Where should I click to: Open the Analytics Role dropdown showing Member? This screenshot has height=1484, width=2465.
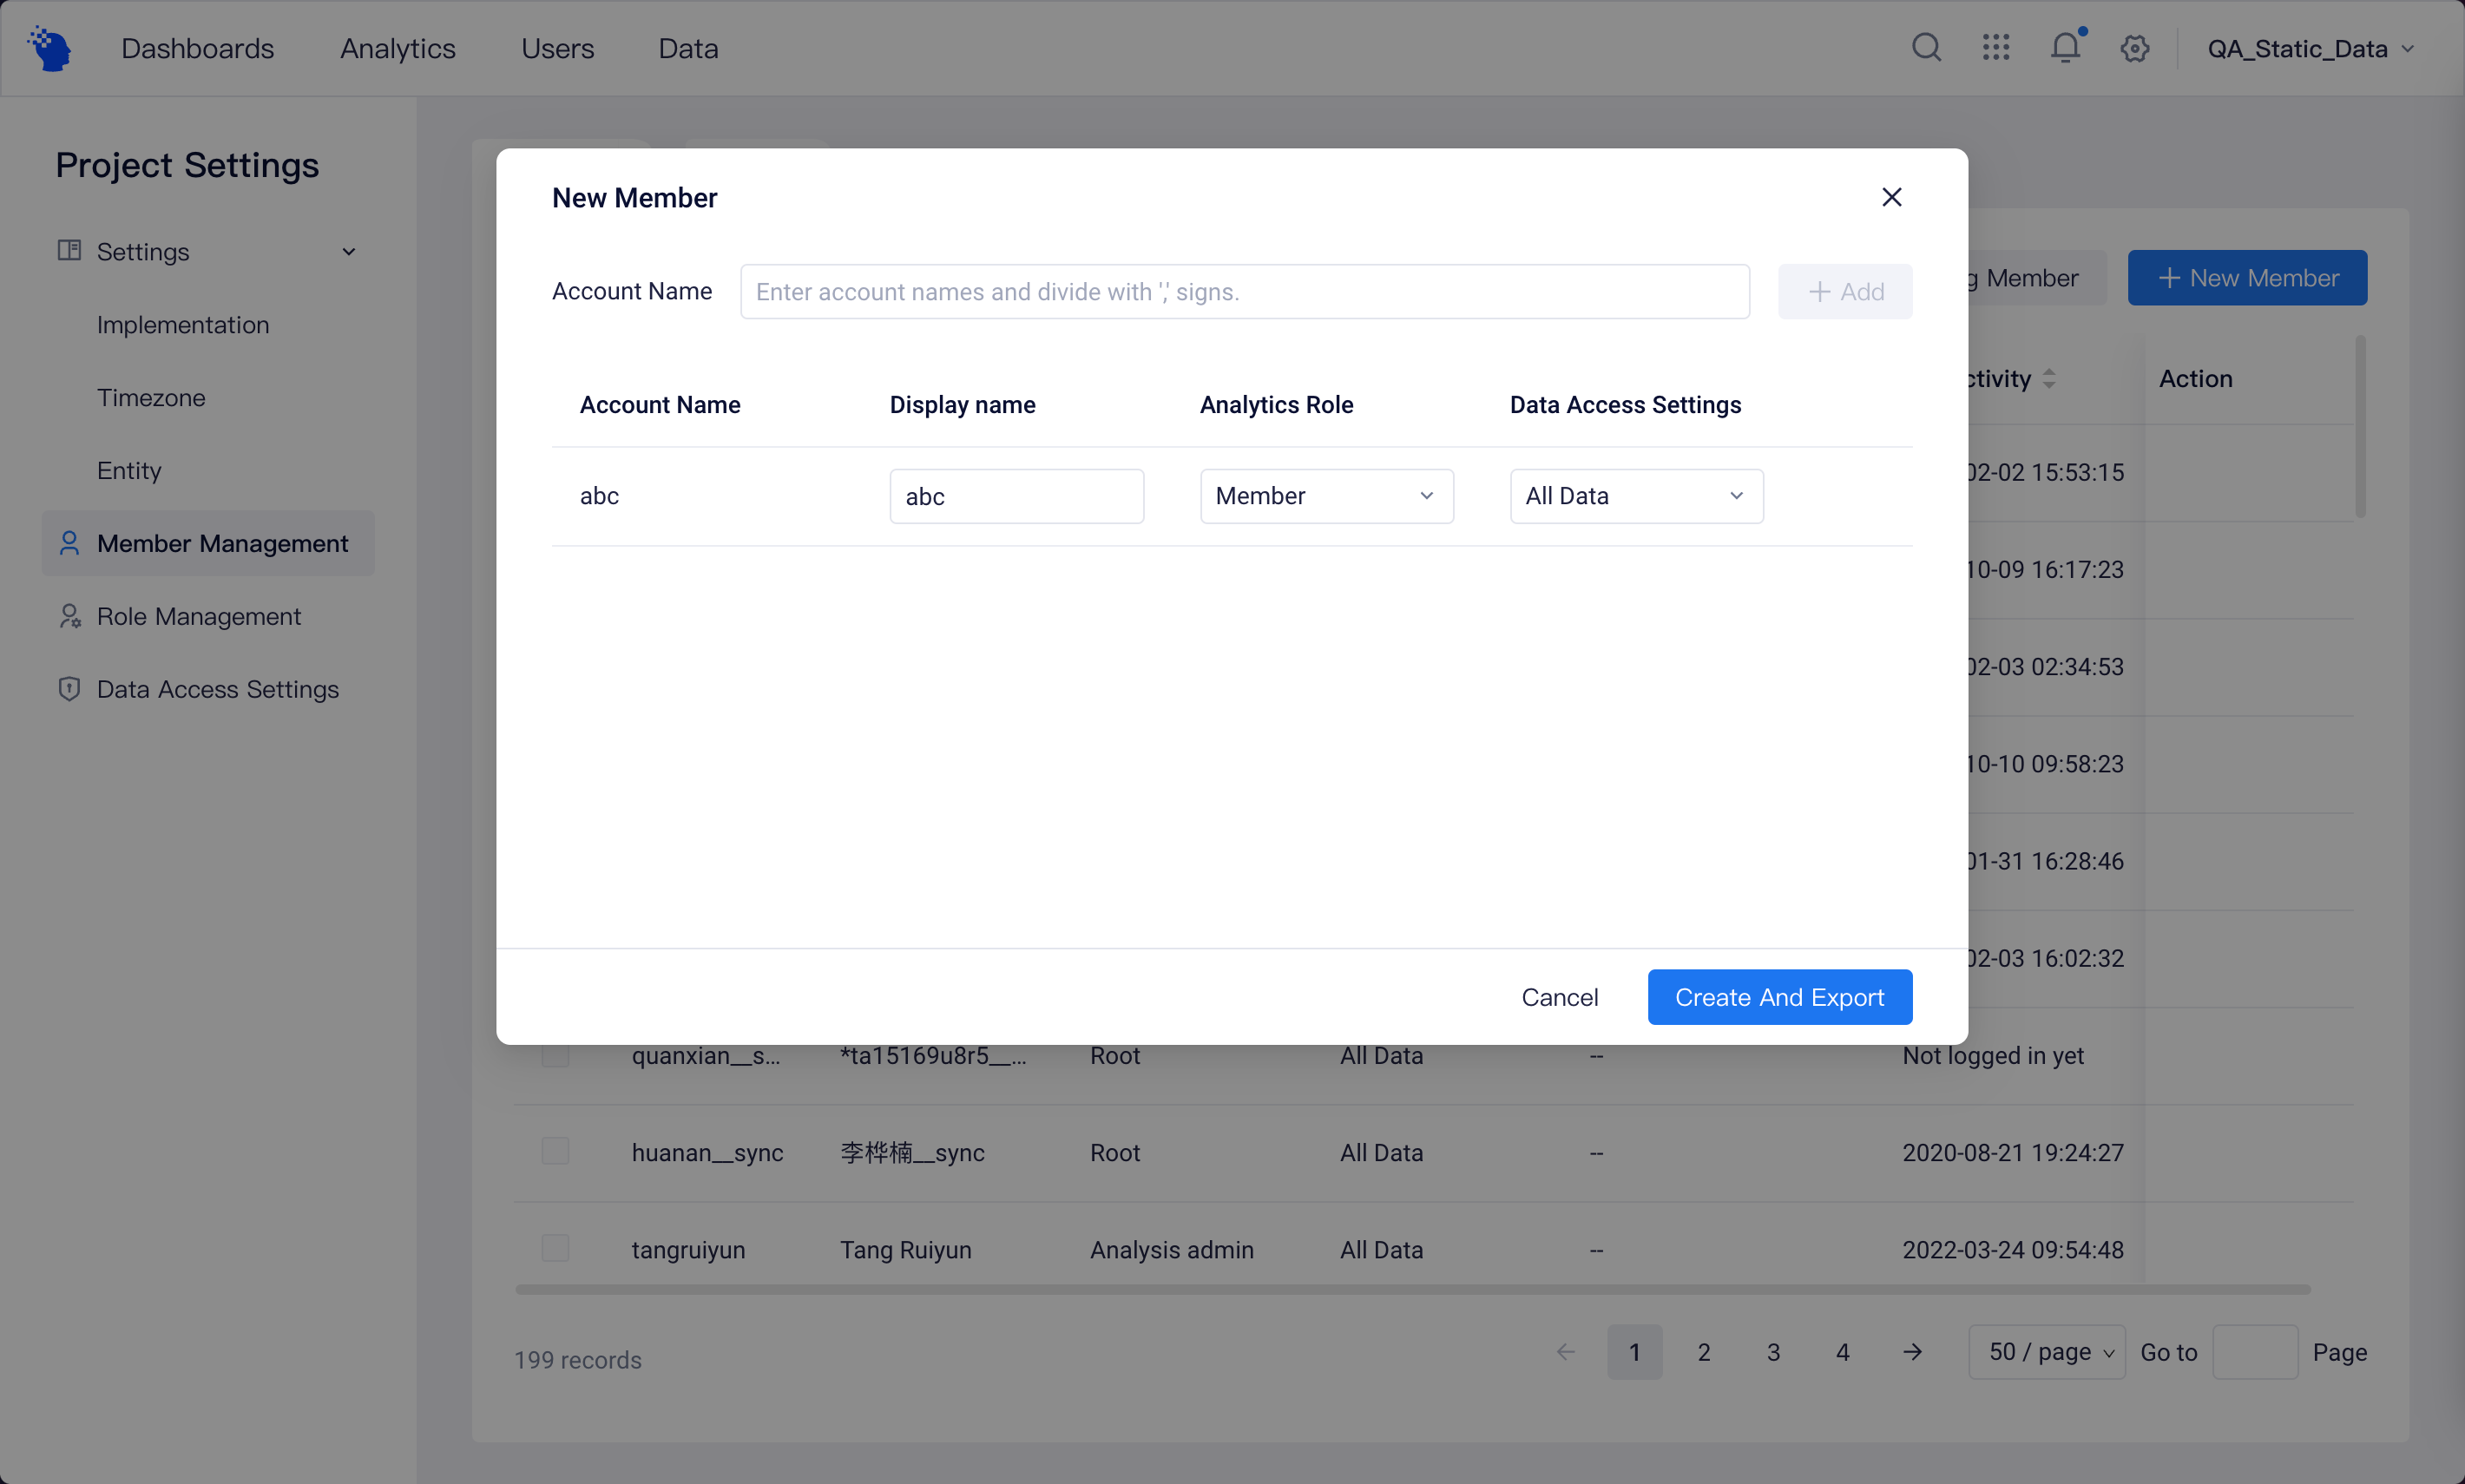coord(1326,495)
